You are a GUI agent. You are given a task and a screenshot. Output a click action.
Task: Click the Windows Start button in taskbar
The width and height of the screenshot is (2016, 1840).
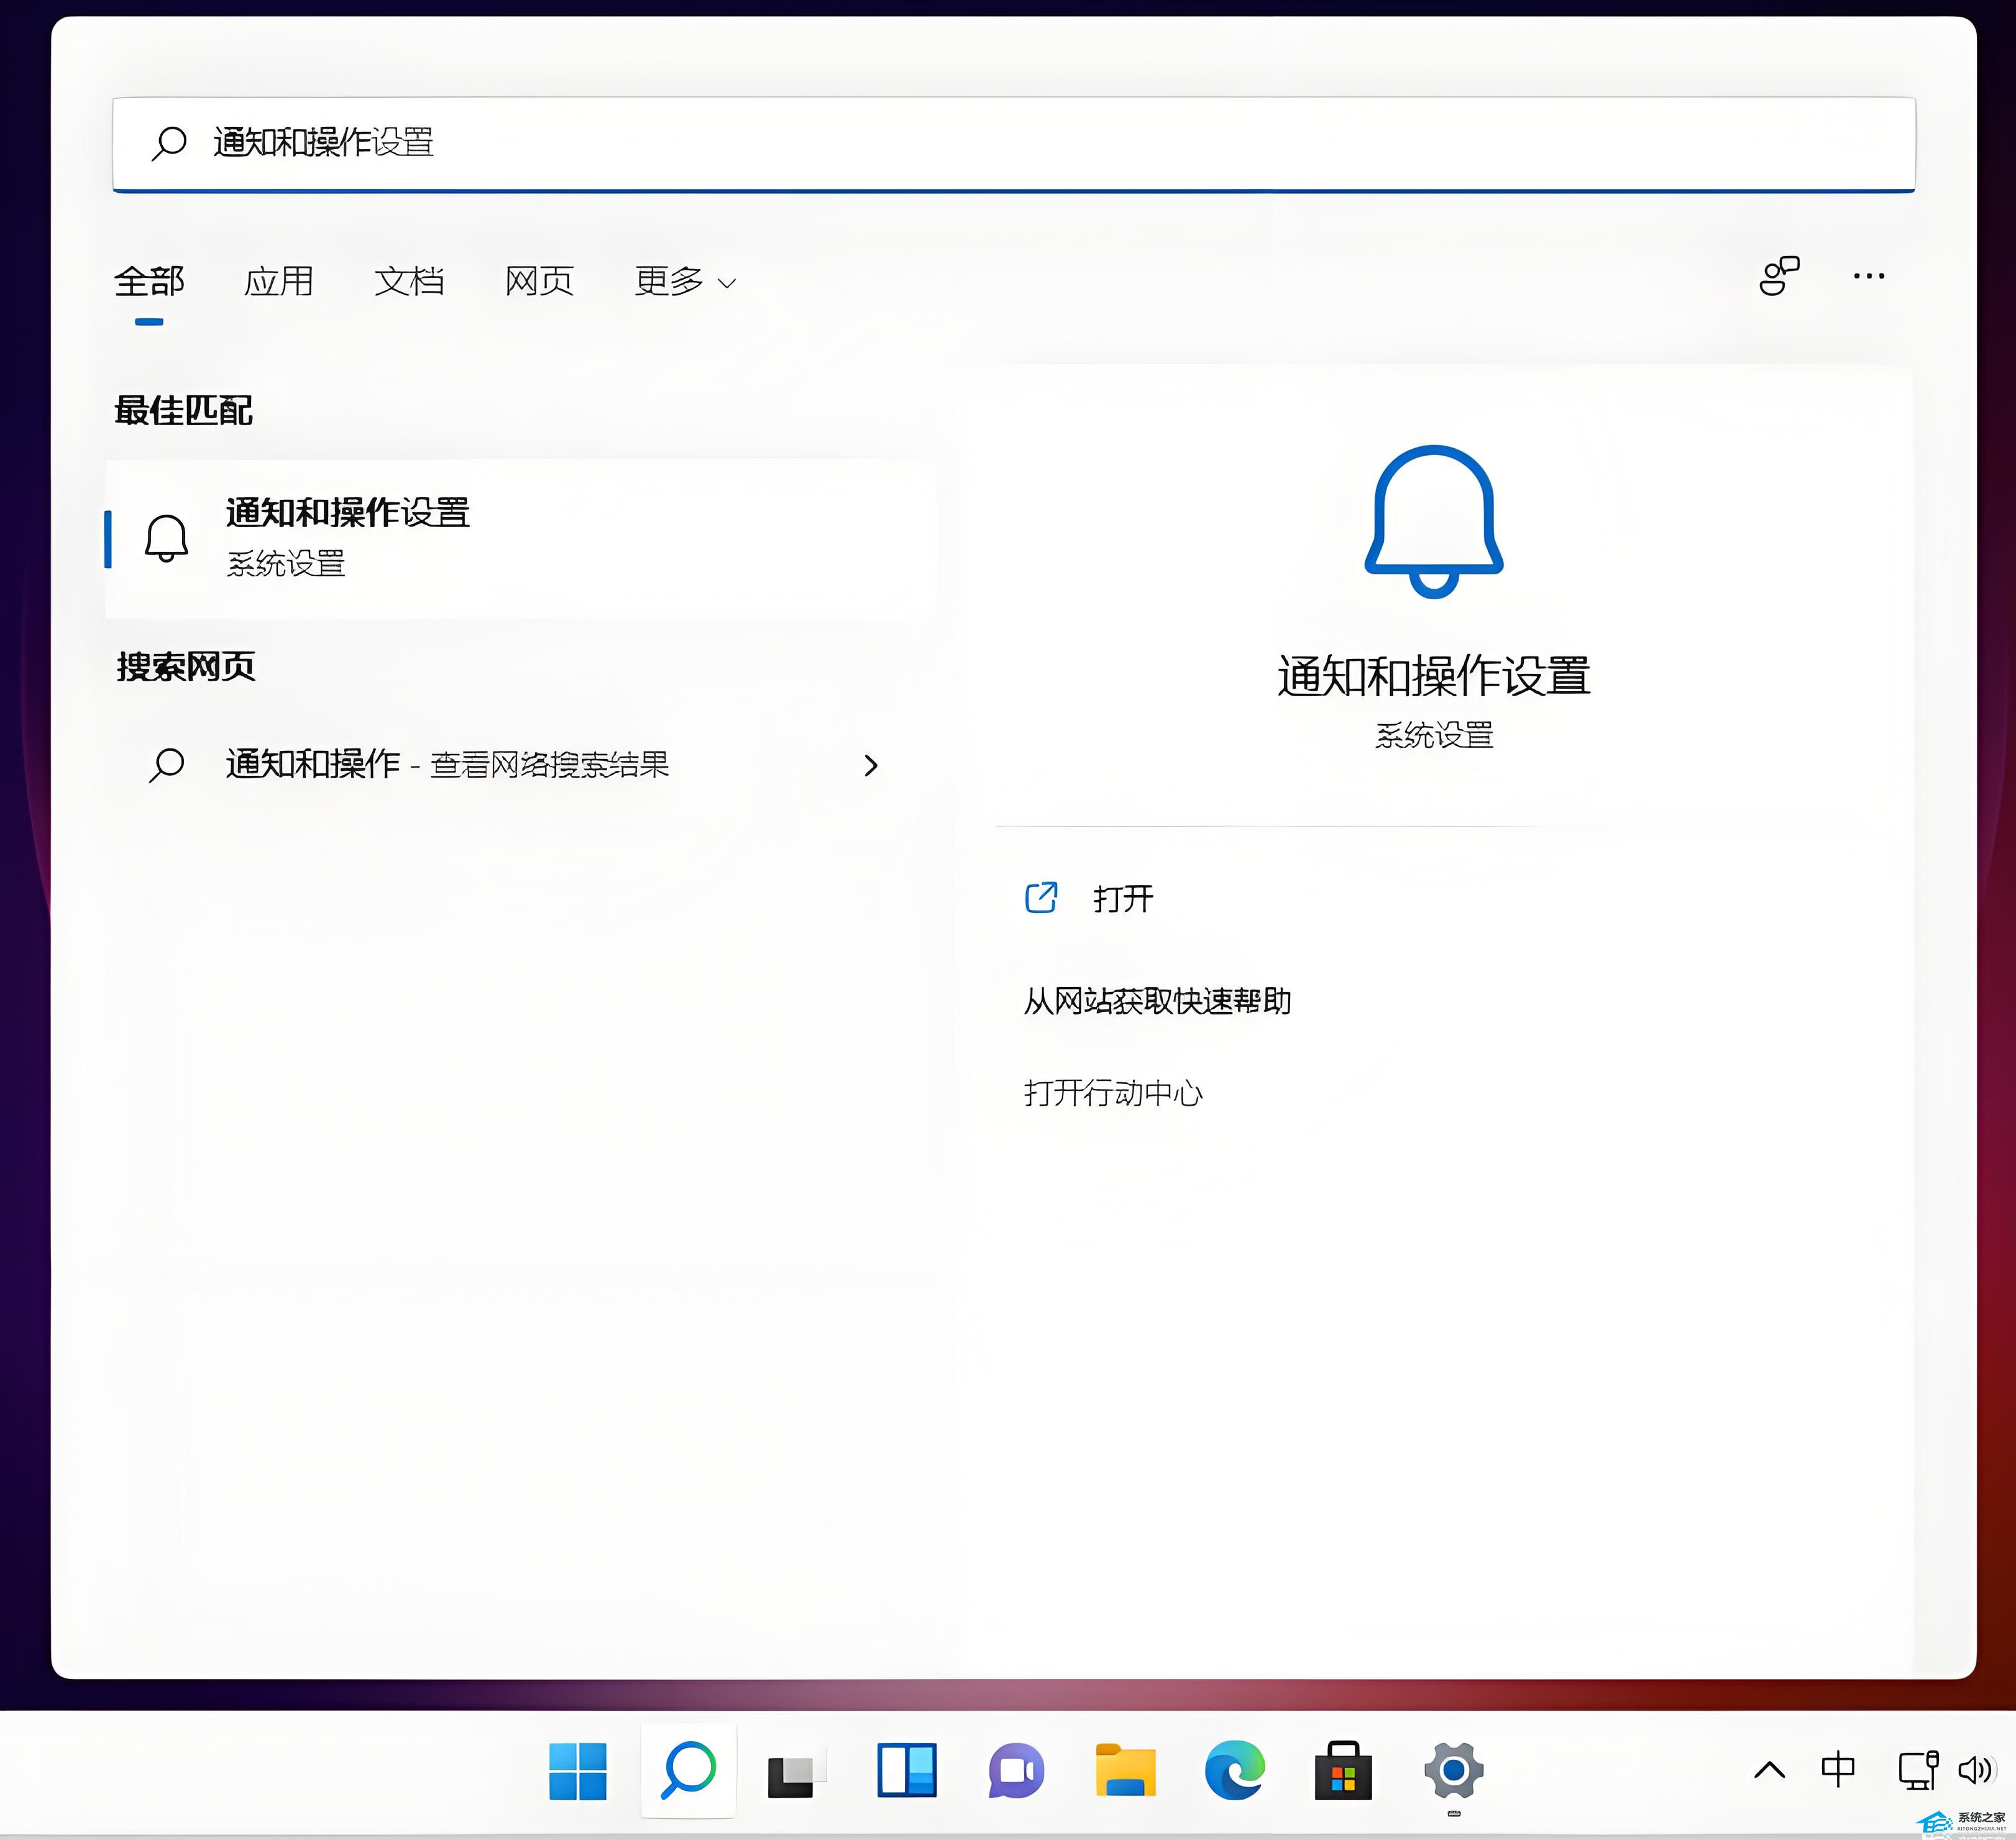[x=578, y=1770]
